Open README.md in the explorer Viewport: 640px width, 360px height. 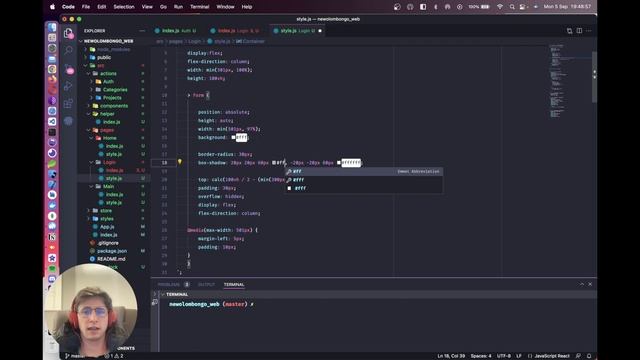coord(111,259)
